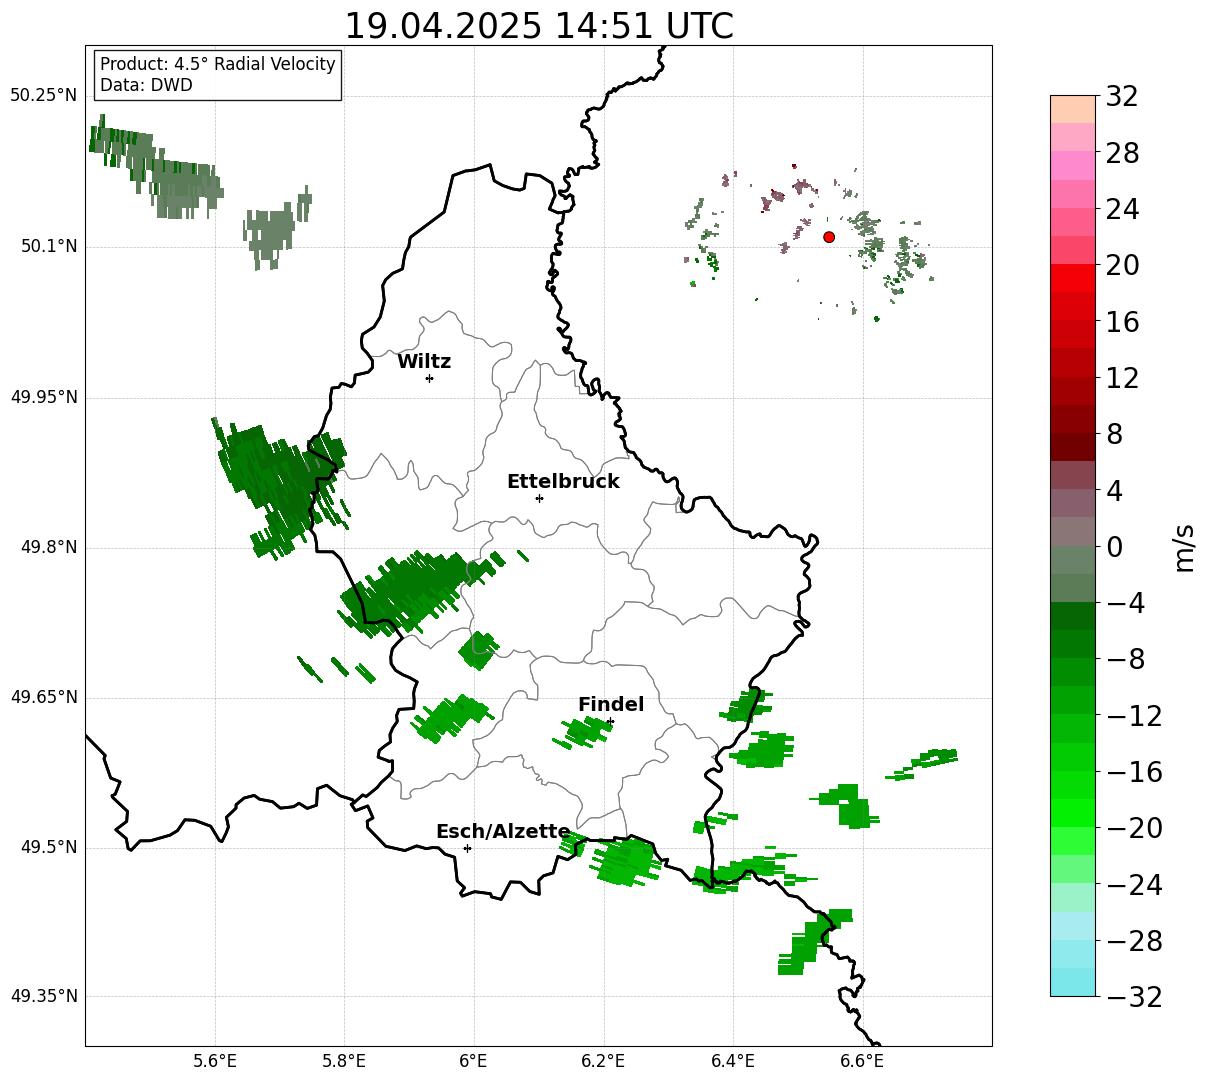Click the red radar site marker dot
1207x1081 pixels.
(x=829, y=237)
